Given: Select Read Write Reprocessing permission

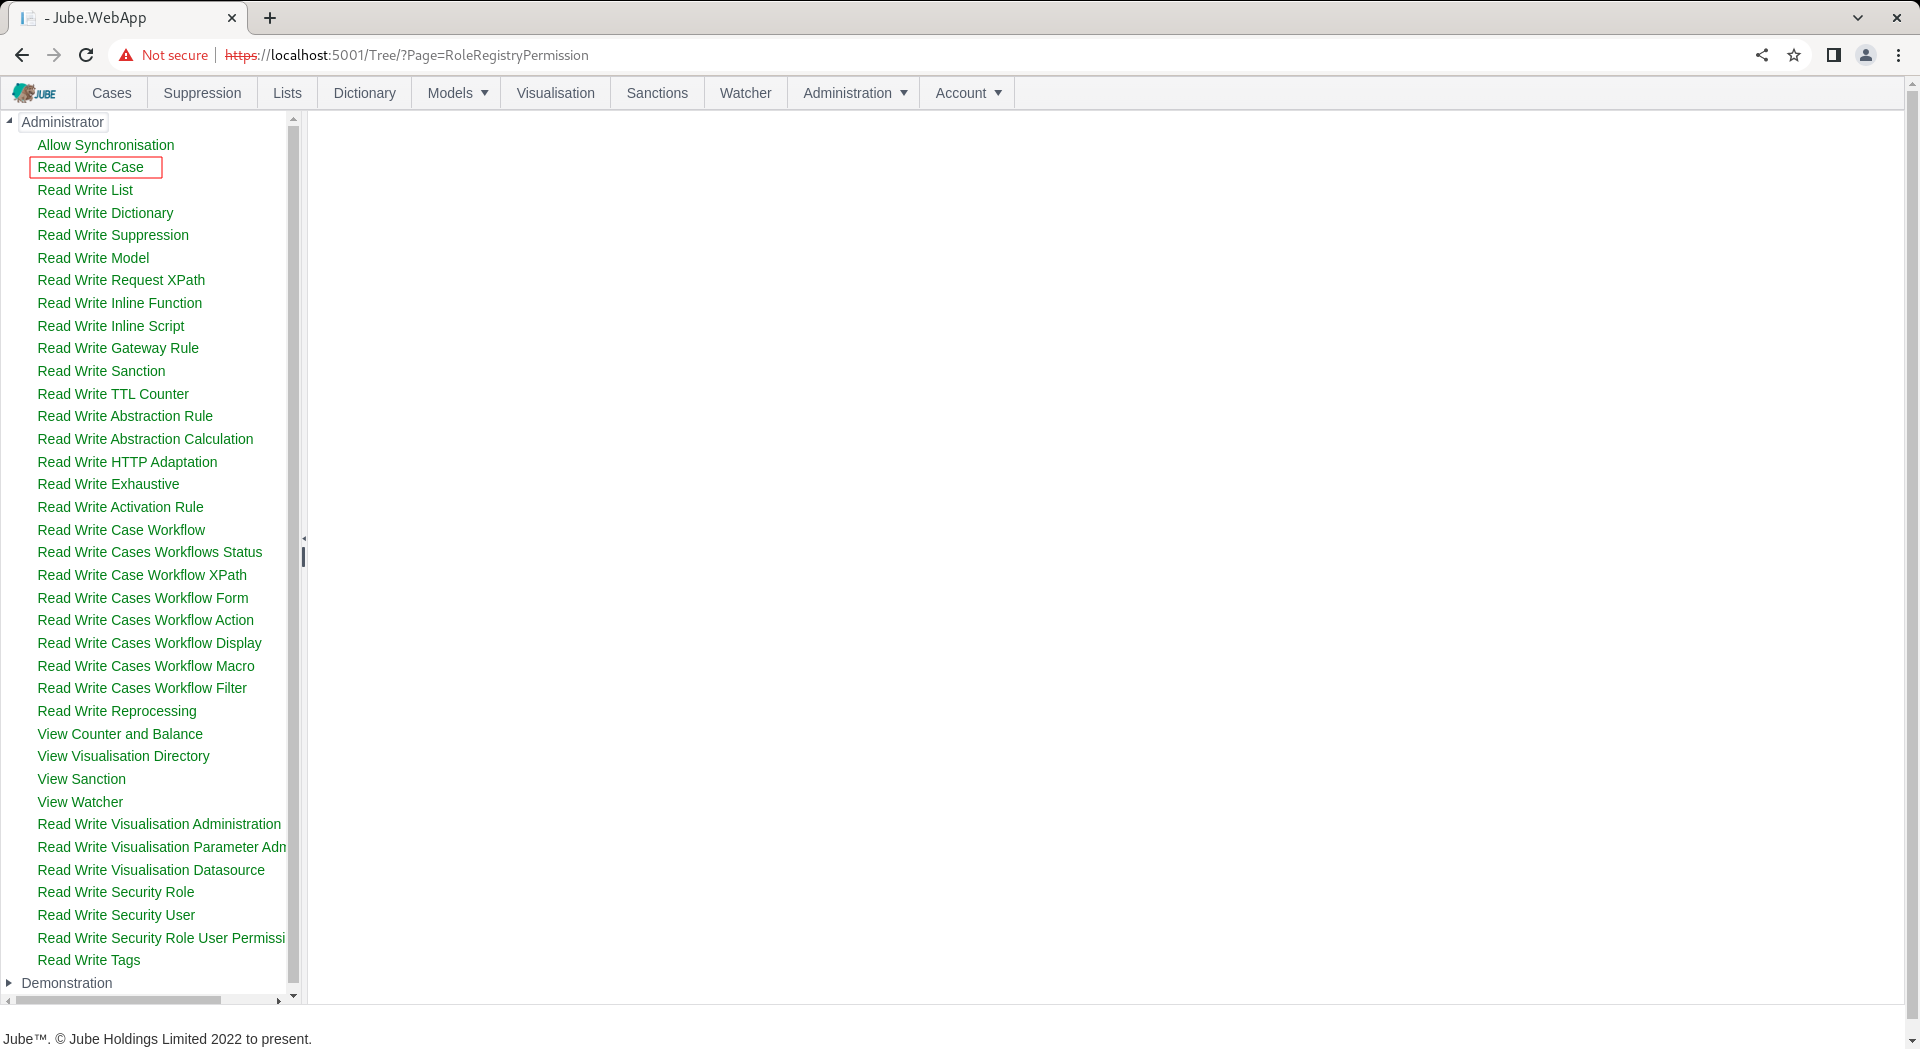Looking at the screenshot, I should click(117, 711).
